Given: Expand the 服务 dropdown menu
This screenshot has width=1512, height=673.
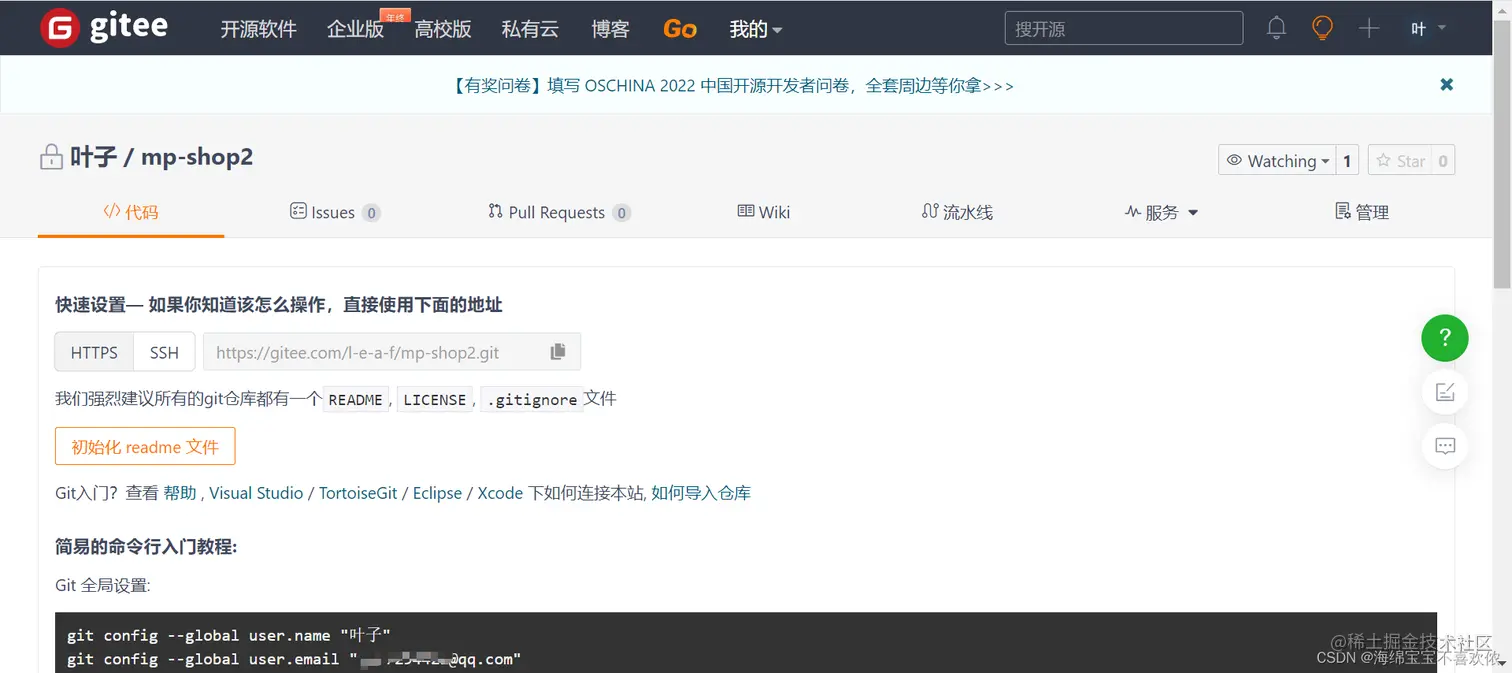Looking at the screenshot, I should [1161, 212].
